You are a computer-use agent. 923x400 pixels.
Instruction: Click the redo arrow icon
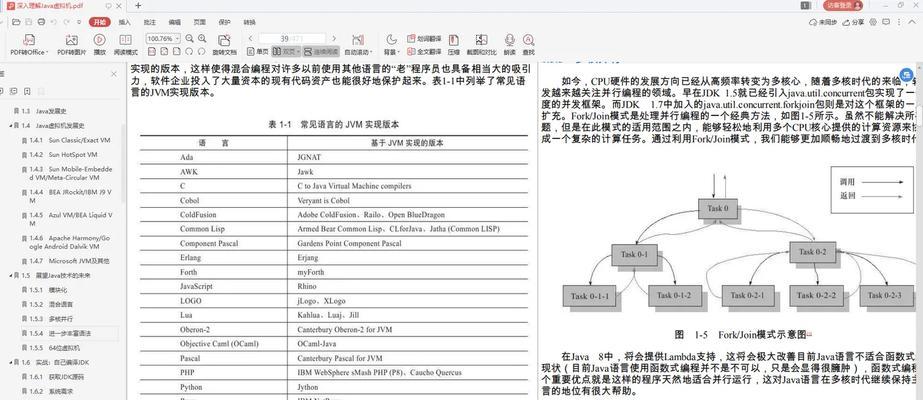point(66,22)
